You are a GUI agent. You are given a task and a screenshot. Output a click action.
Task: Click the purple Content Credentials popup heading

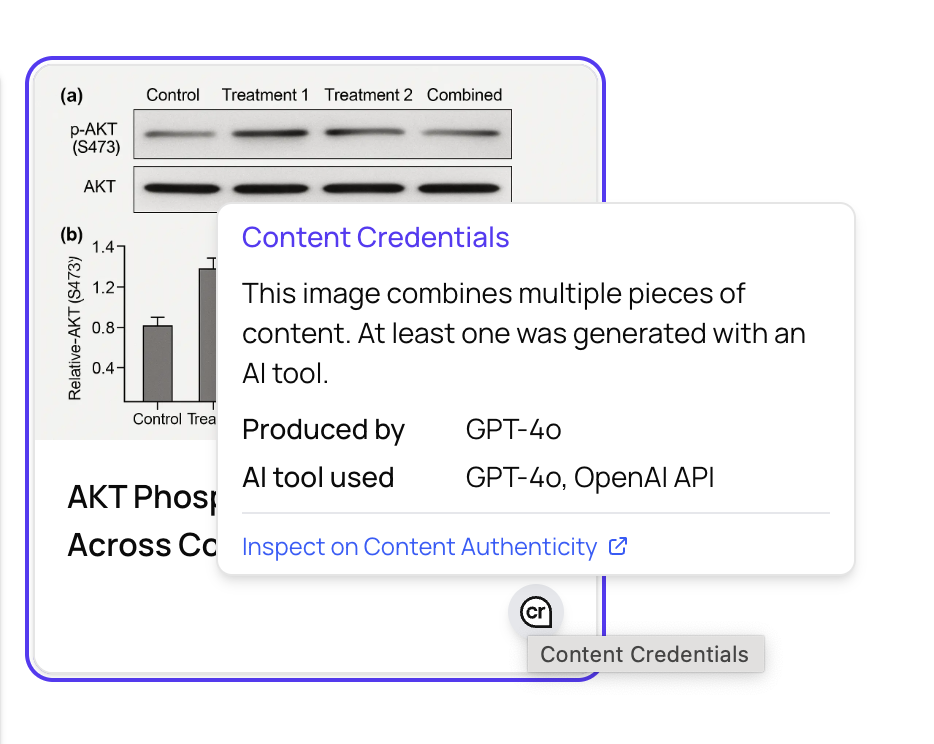375,238
